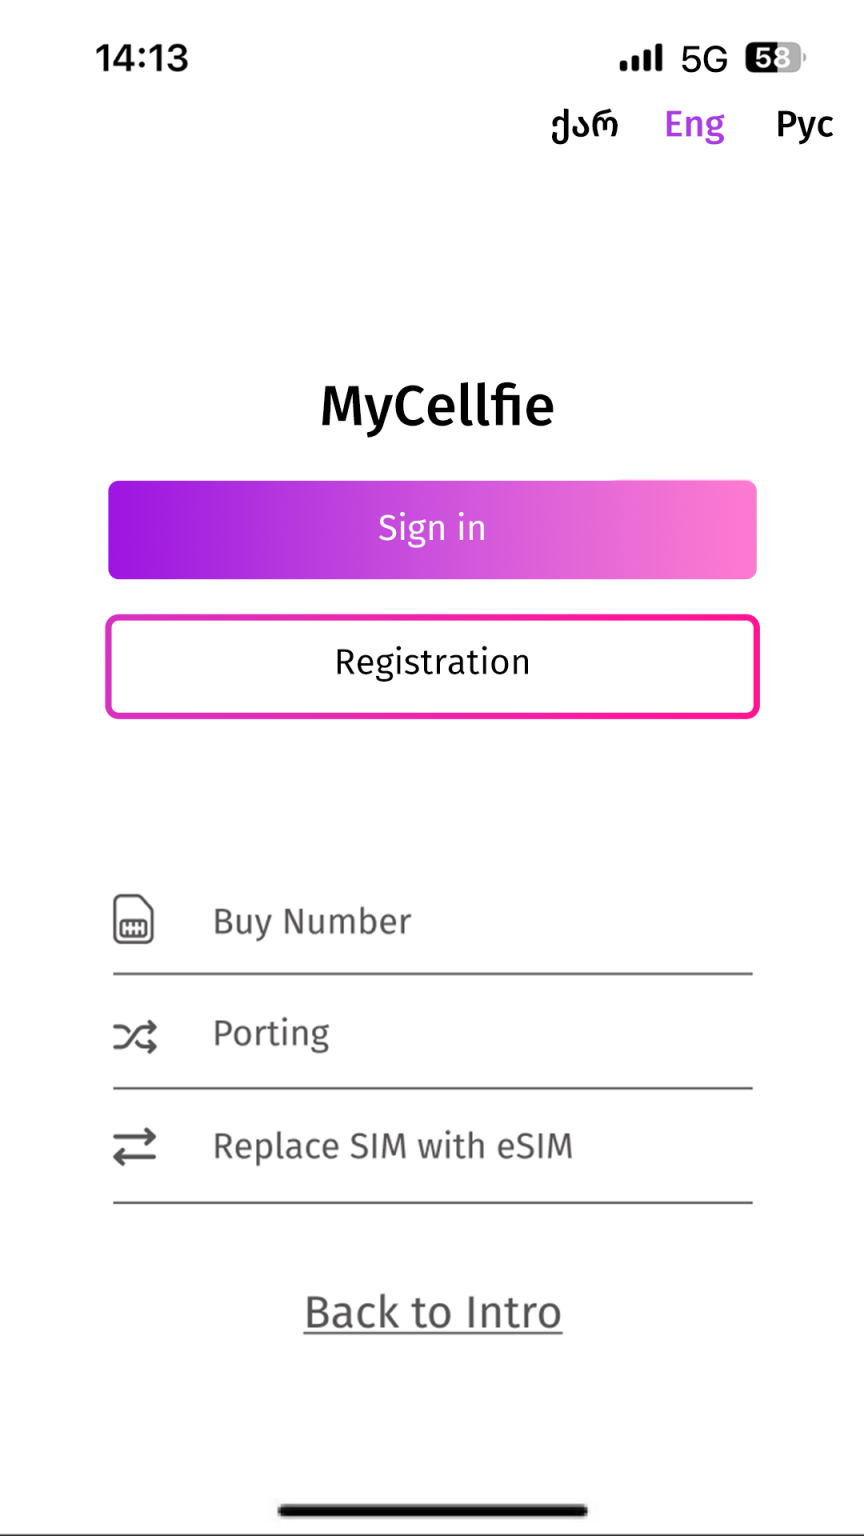Tap the battery indicator showing 58

775,58
